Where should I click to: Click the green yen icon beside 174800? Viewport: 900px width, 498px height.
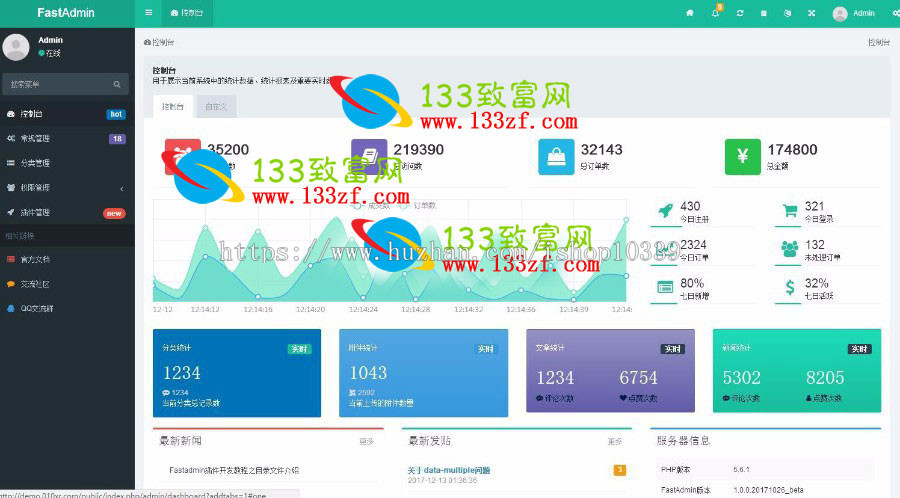point(743,157)
